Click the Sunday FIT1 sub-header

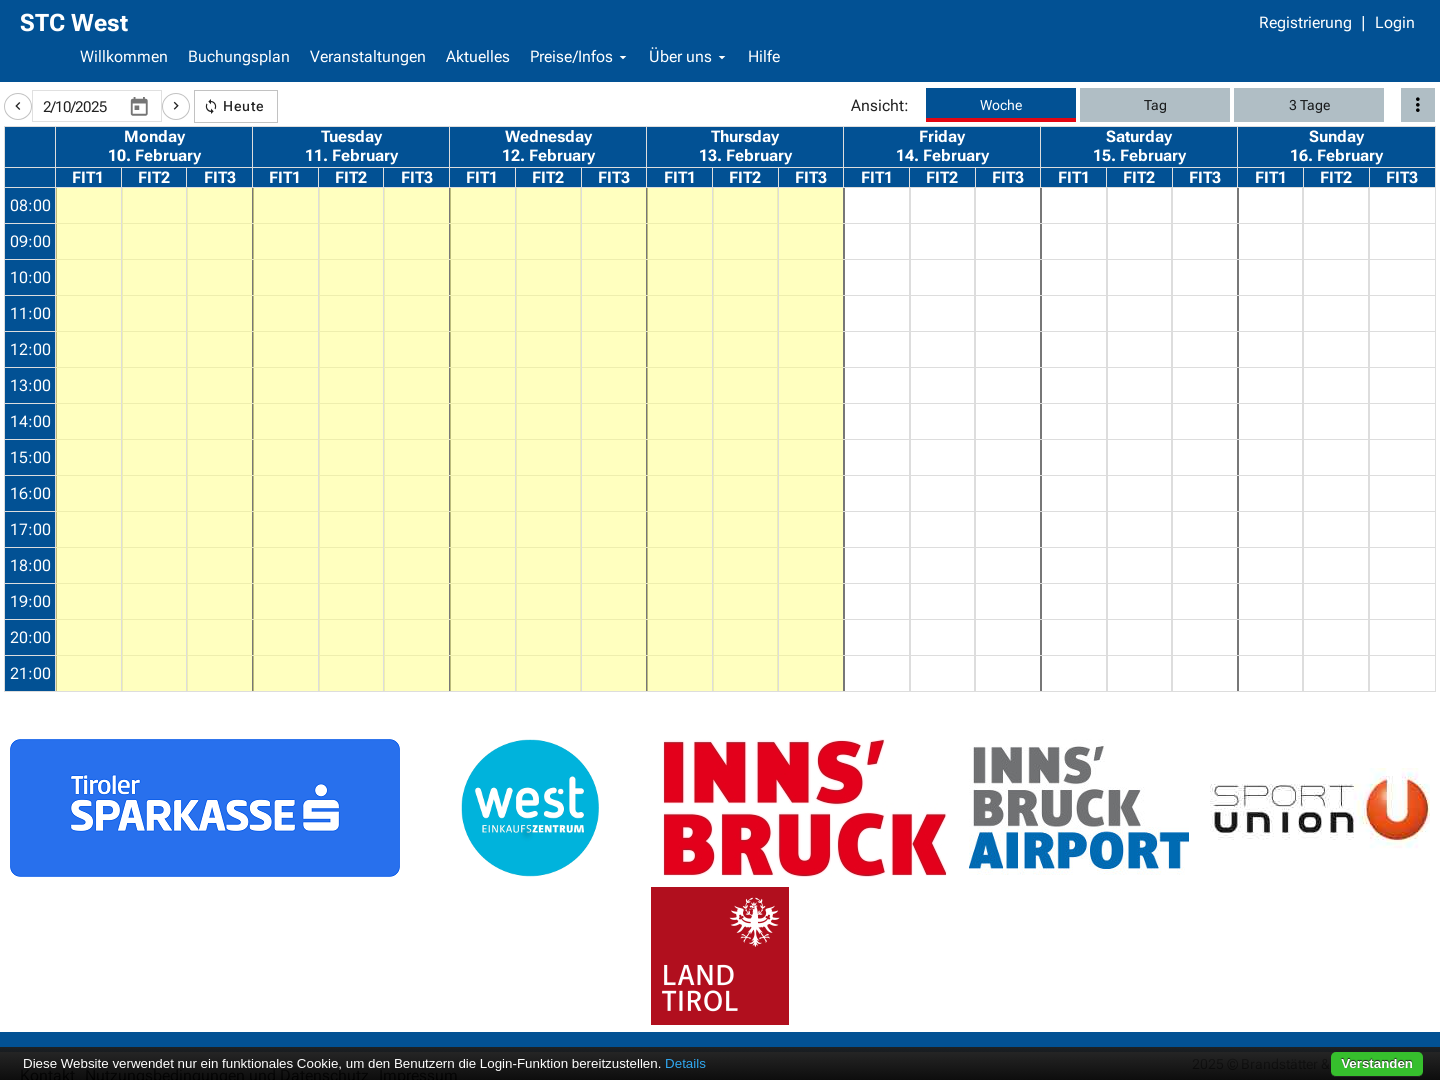[x=1271, y=178]
